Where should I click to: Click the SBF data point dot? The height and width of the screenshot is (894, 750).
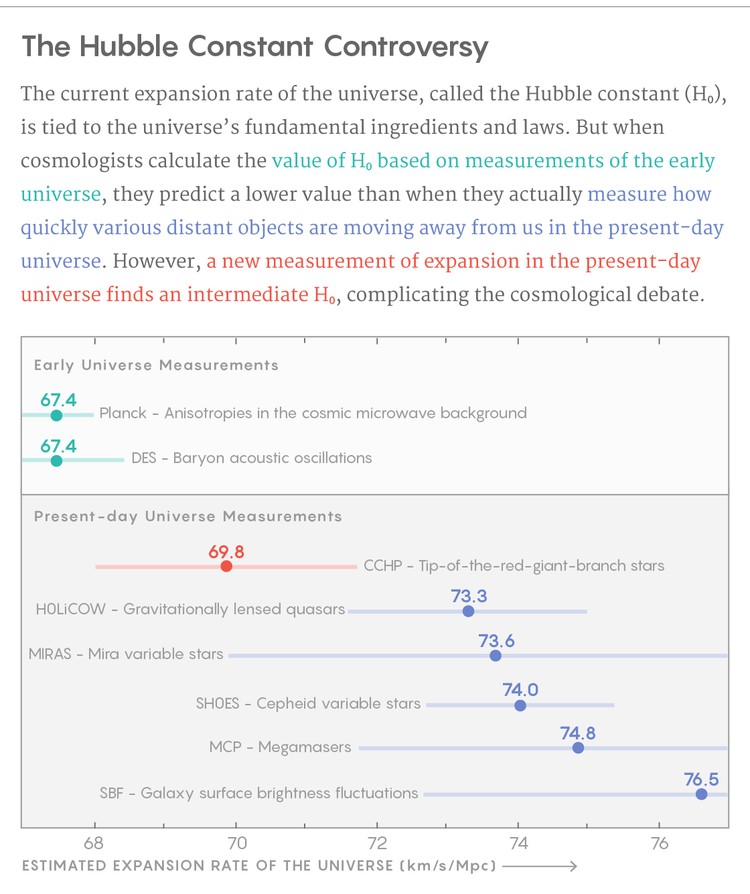[x=701, y=794]
